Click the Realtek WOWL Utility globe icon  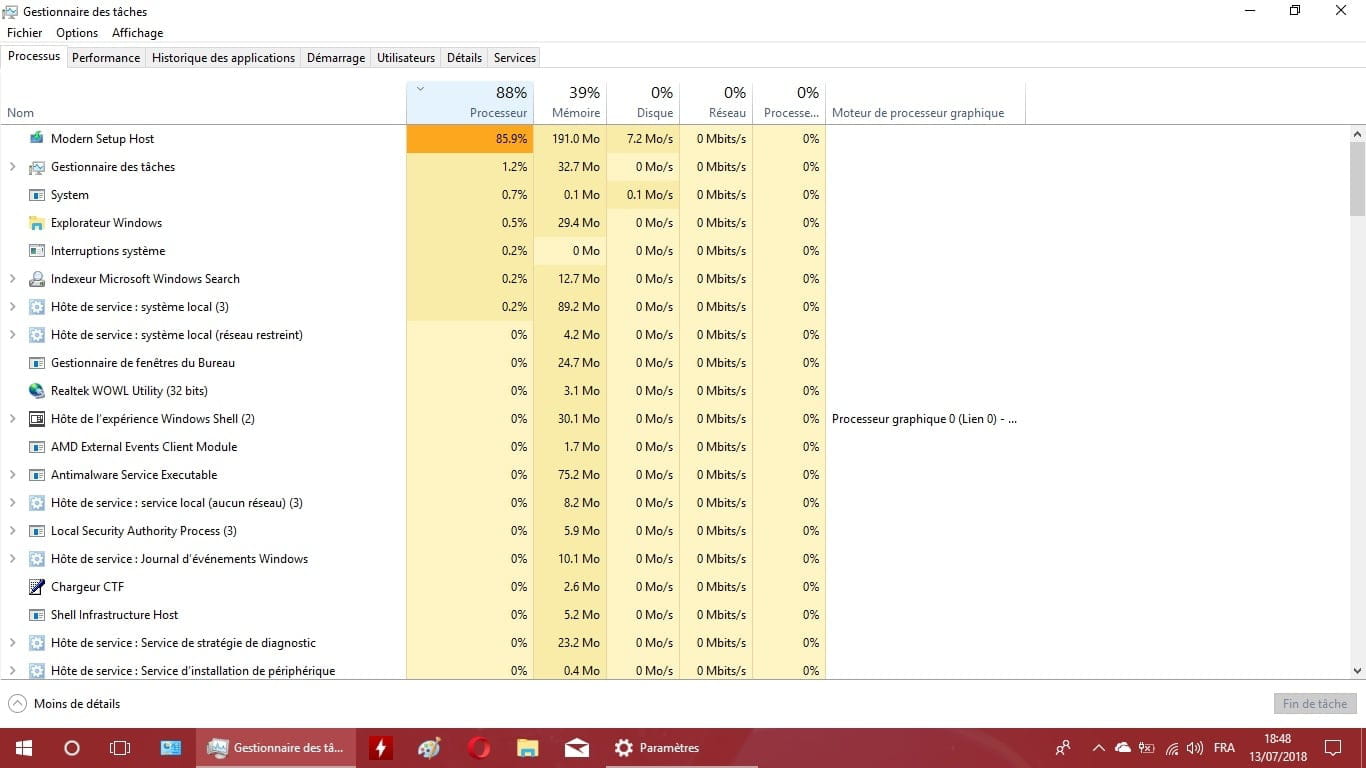coord(37,390)
